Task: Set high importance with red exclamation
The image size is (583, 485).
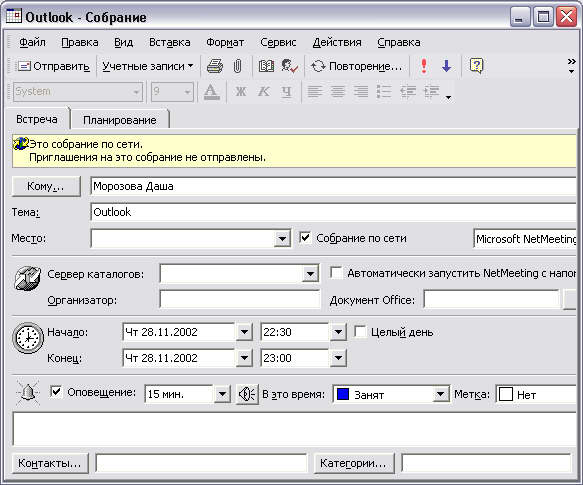Action: tap(424, 66)
